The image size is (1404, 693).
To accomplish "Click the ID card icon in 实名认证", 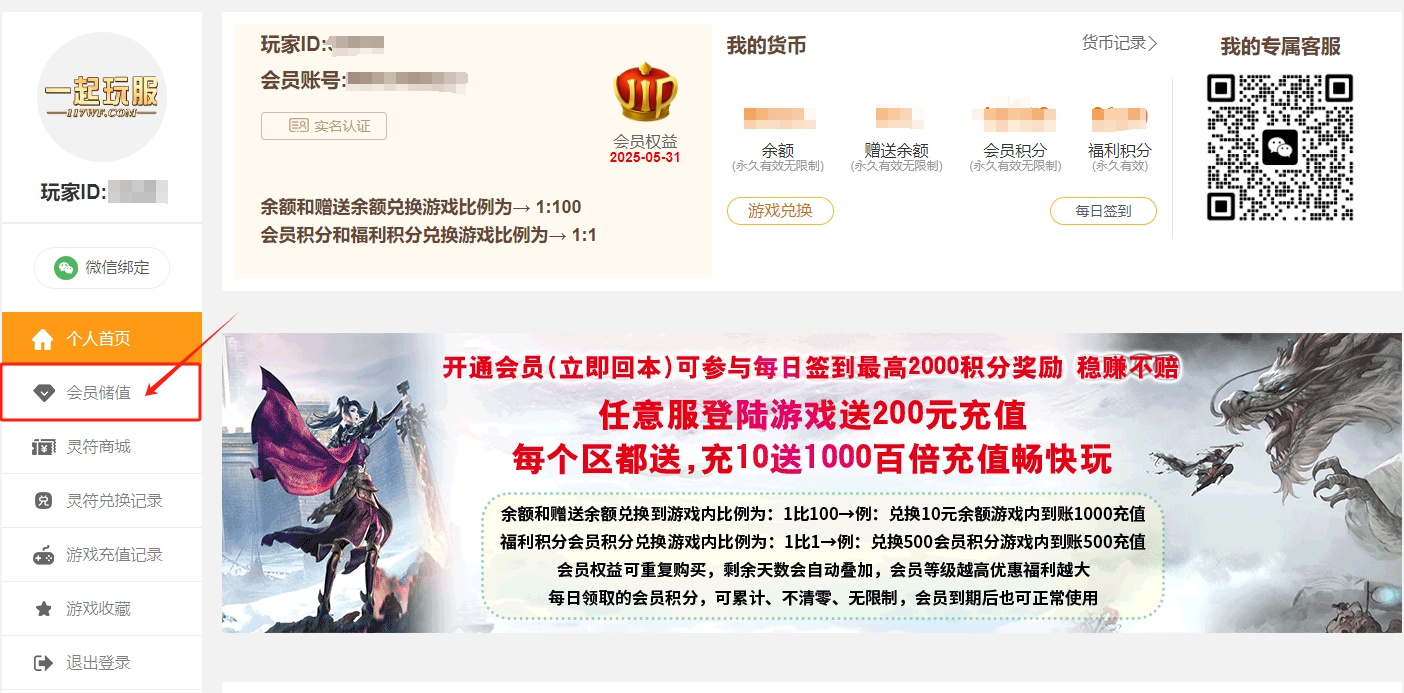I will click(298, 126).
